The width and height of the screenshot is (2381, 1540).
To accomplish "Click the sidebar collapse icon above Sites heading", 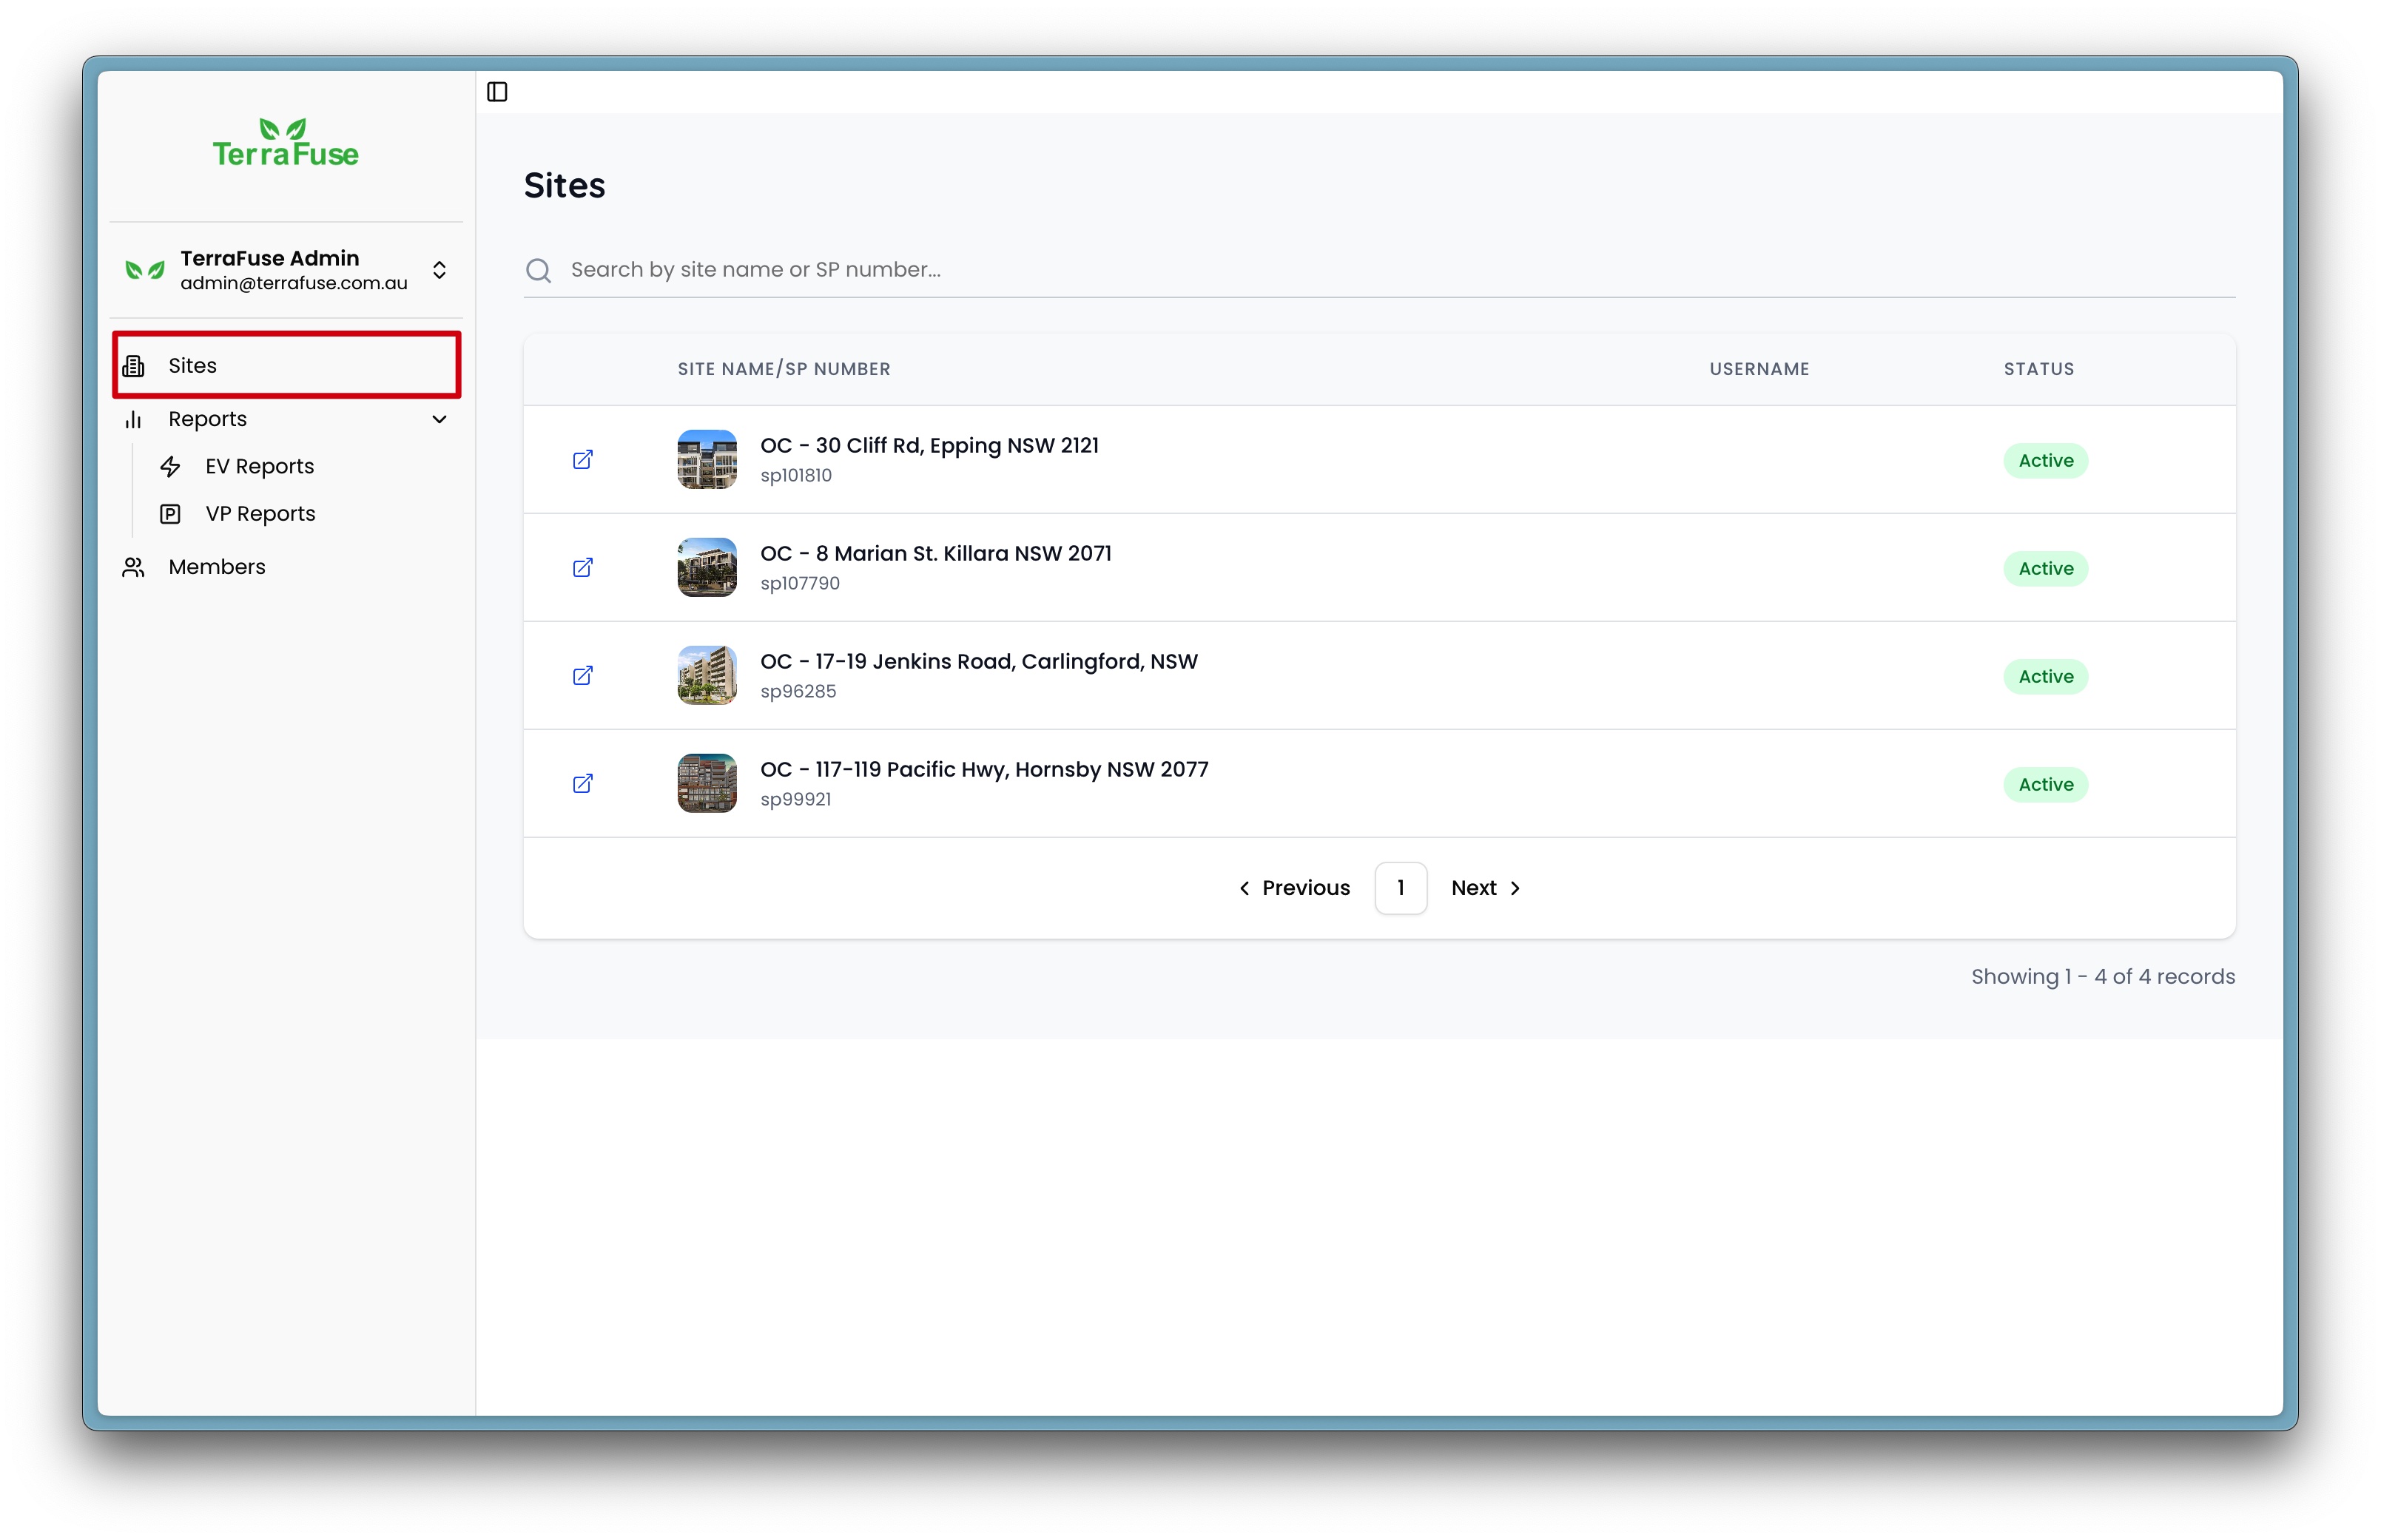I will tap(498, 91).
